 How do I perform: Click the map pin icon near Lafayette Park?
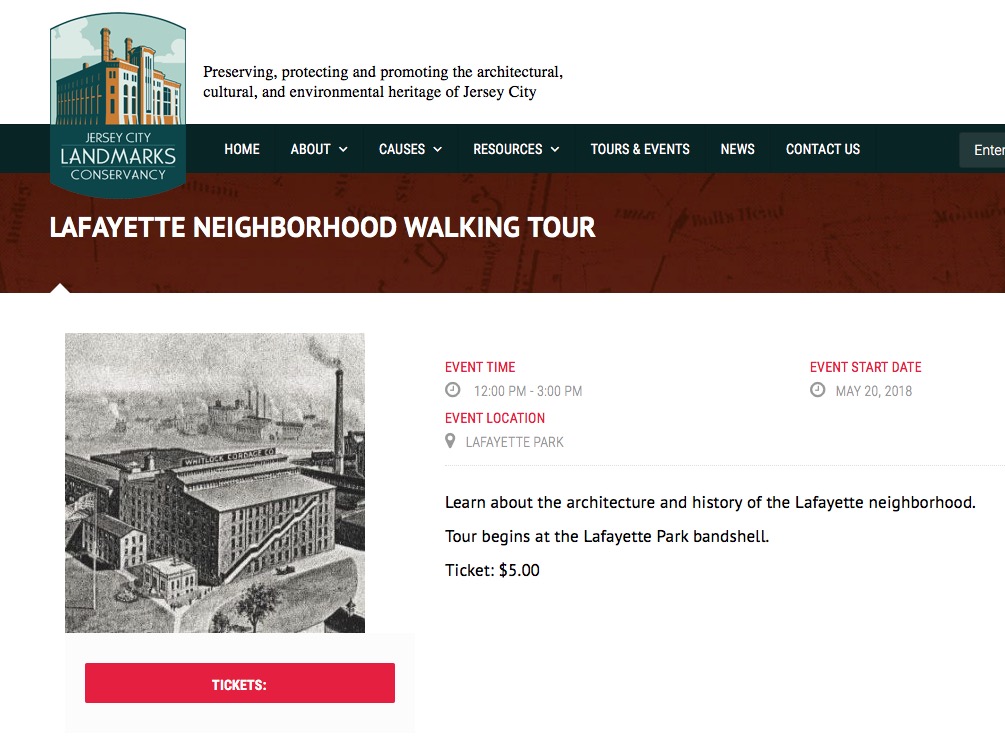click(x=451, y=441)
